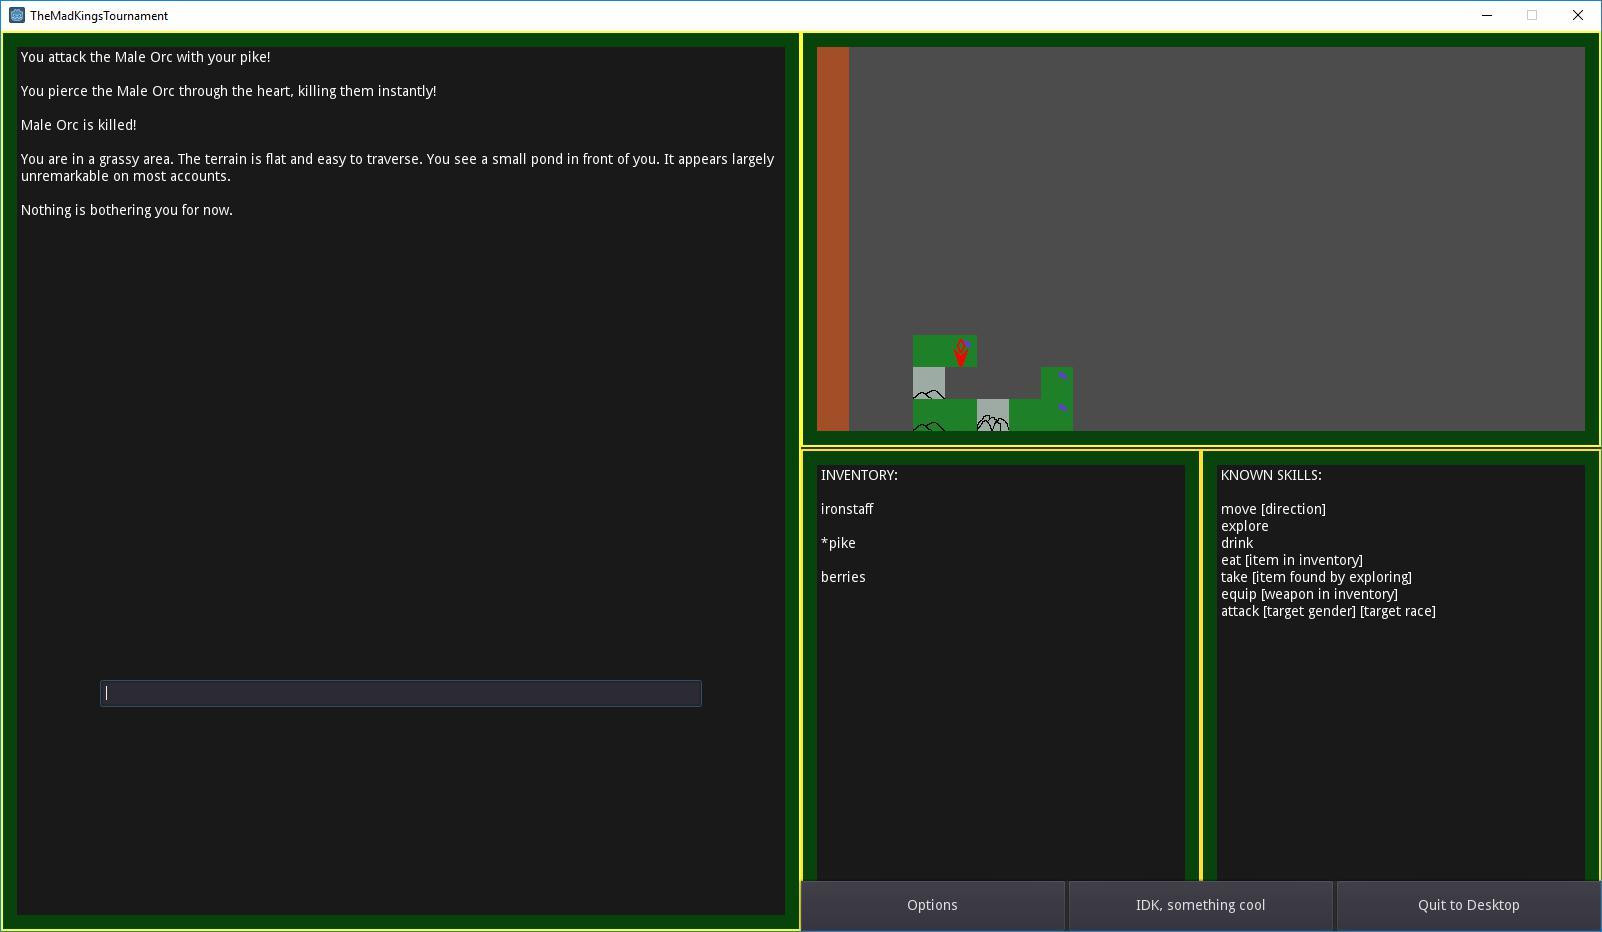Click the brown wall strip on the map
The image size is (1602, 932).
(x=833, y=239)
